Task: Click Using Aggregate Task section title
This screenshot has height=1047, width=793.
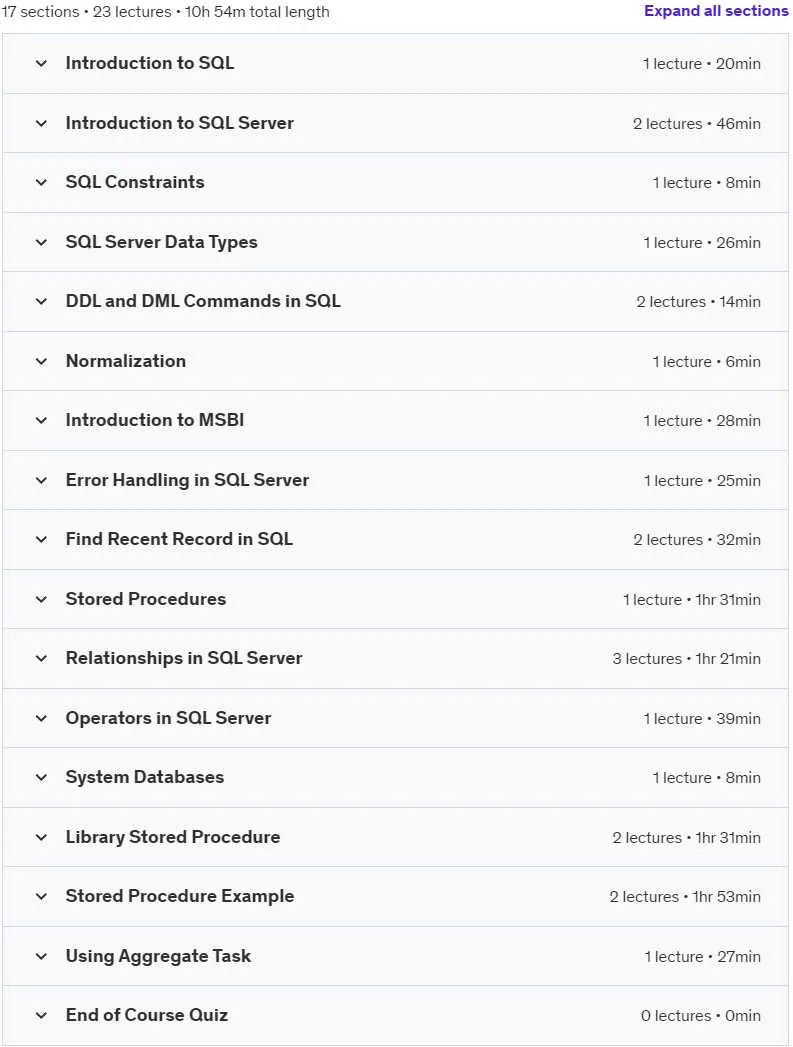Action: [x=158, y=956]
